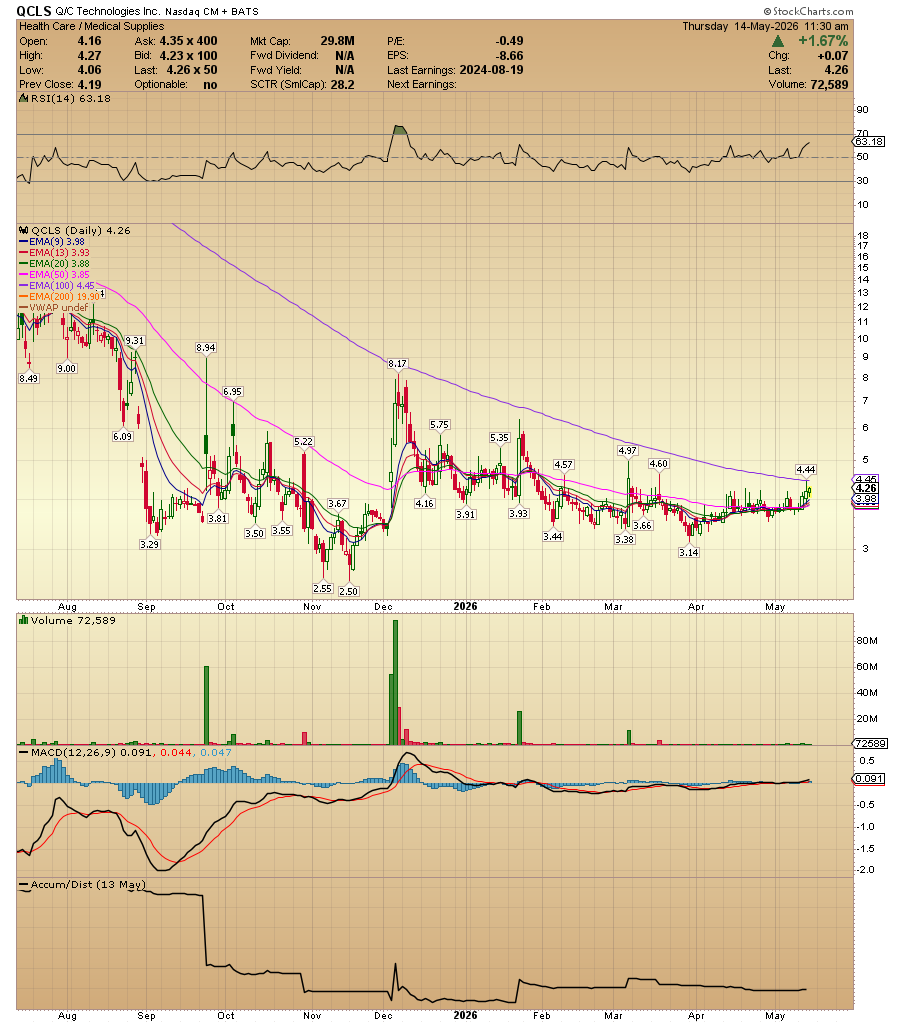This screenshot has height=1023, width=900.
Task: Click the Chg value +0.07
Action: tap(832, 56)
